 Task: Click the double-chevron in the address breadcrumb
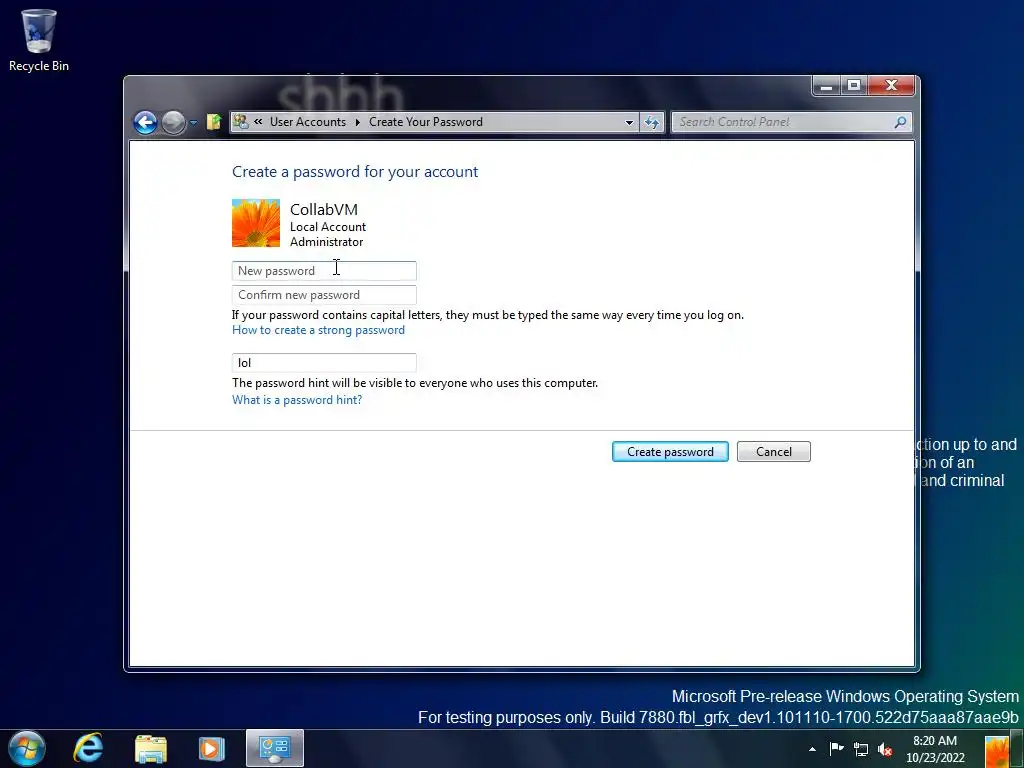pyautogui.click(x=259, y=121)
